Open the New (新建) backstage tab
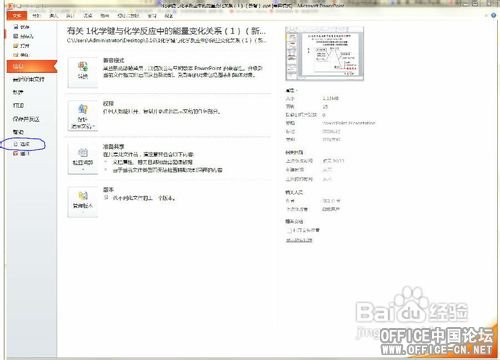500x360 pixels. [18, 92]
